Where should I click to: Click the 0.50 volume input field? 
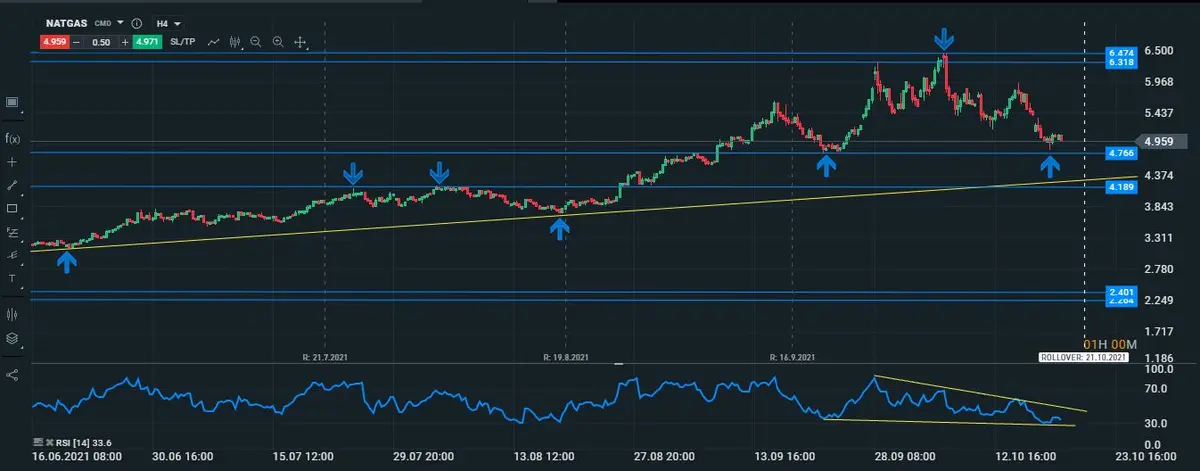(100, 42)
